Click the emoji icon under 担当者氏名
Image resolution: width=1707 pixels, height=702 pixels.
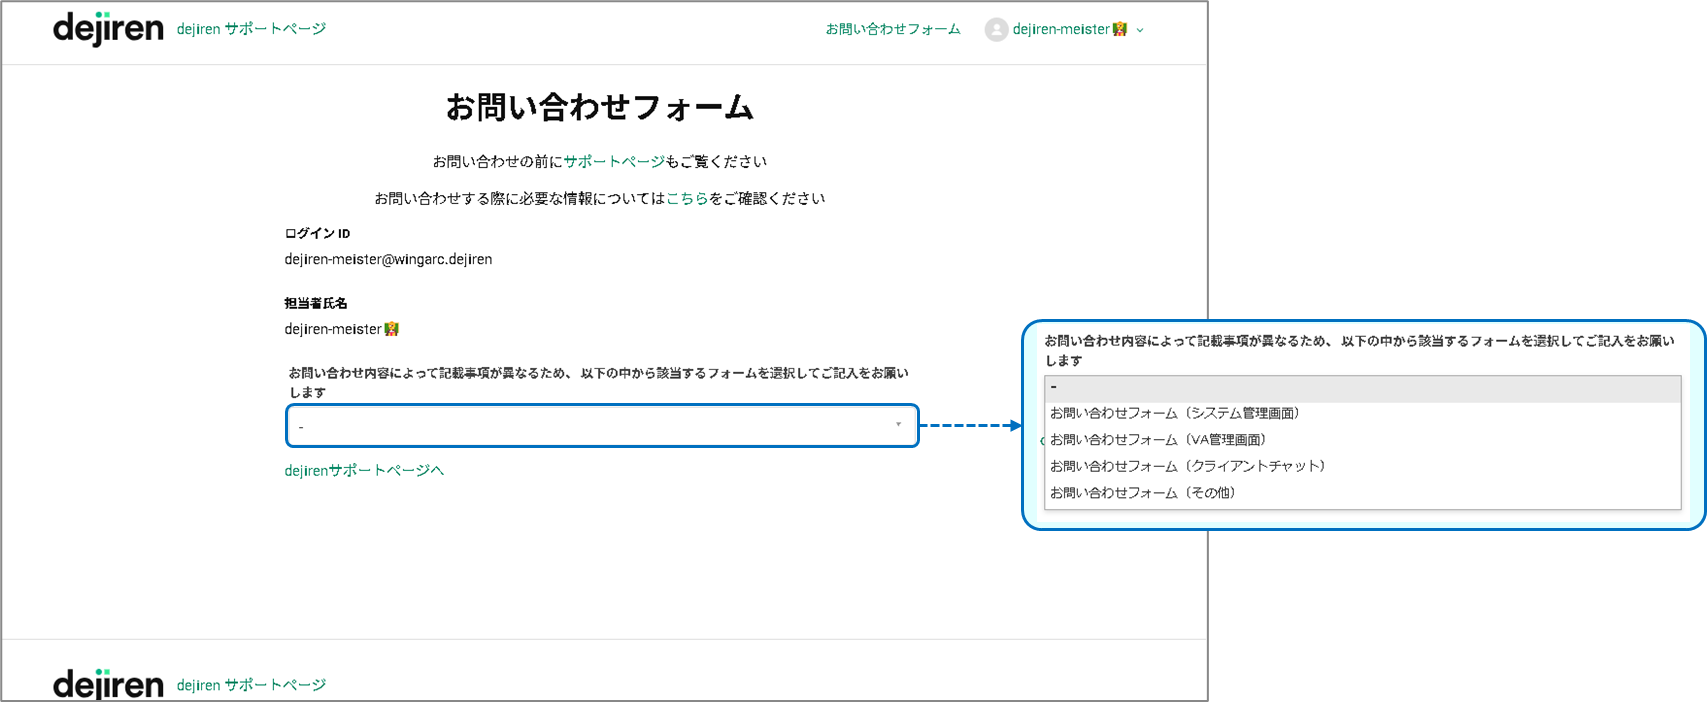[392, 329]
